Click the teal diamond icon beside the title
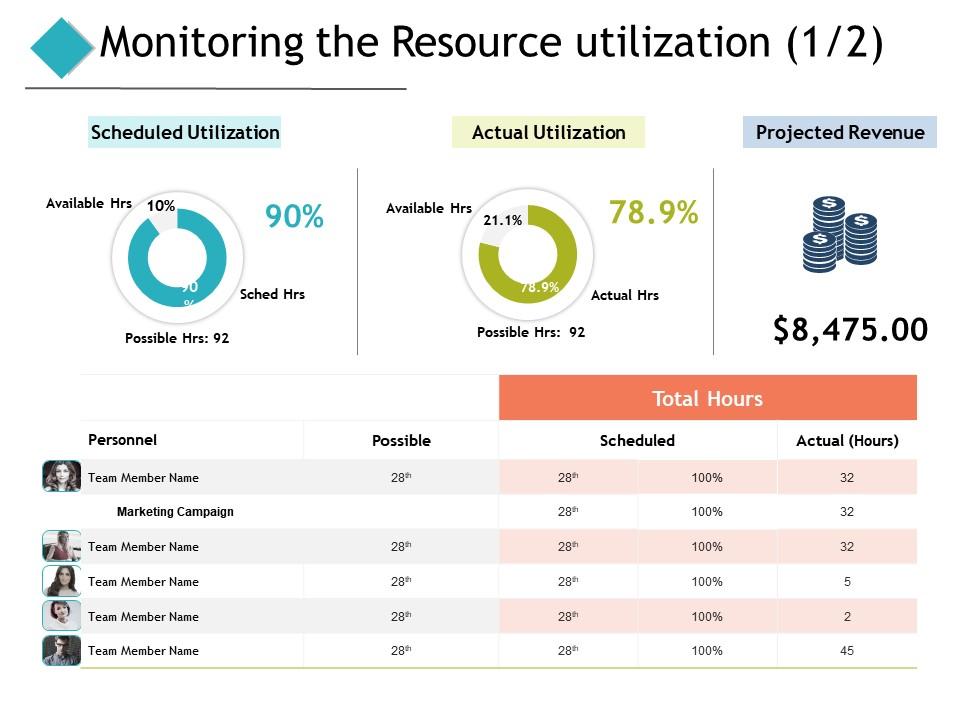Image resolution: width=960 pixels, height=720 pixels. tap(62, 47)
